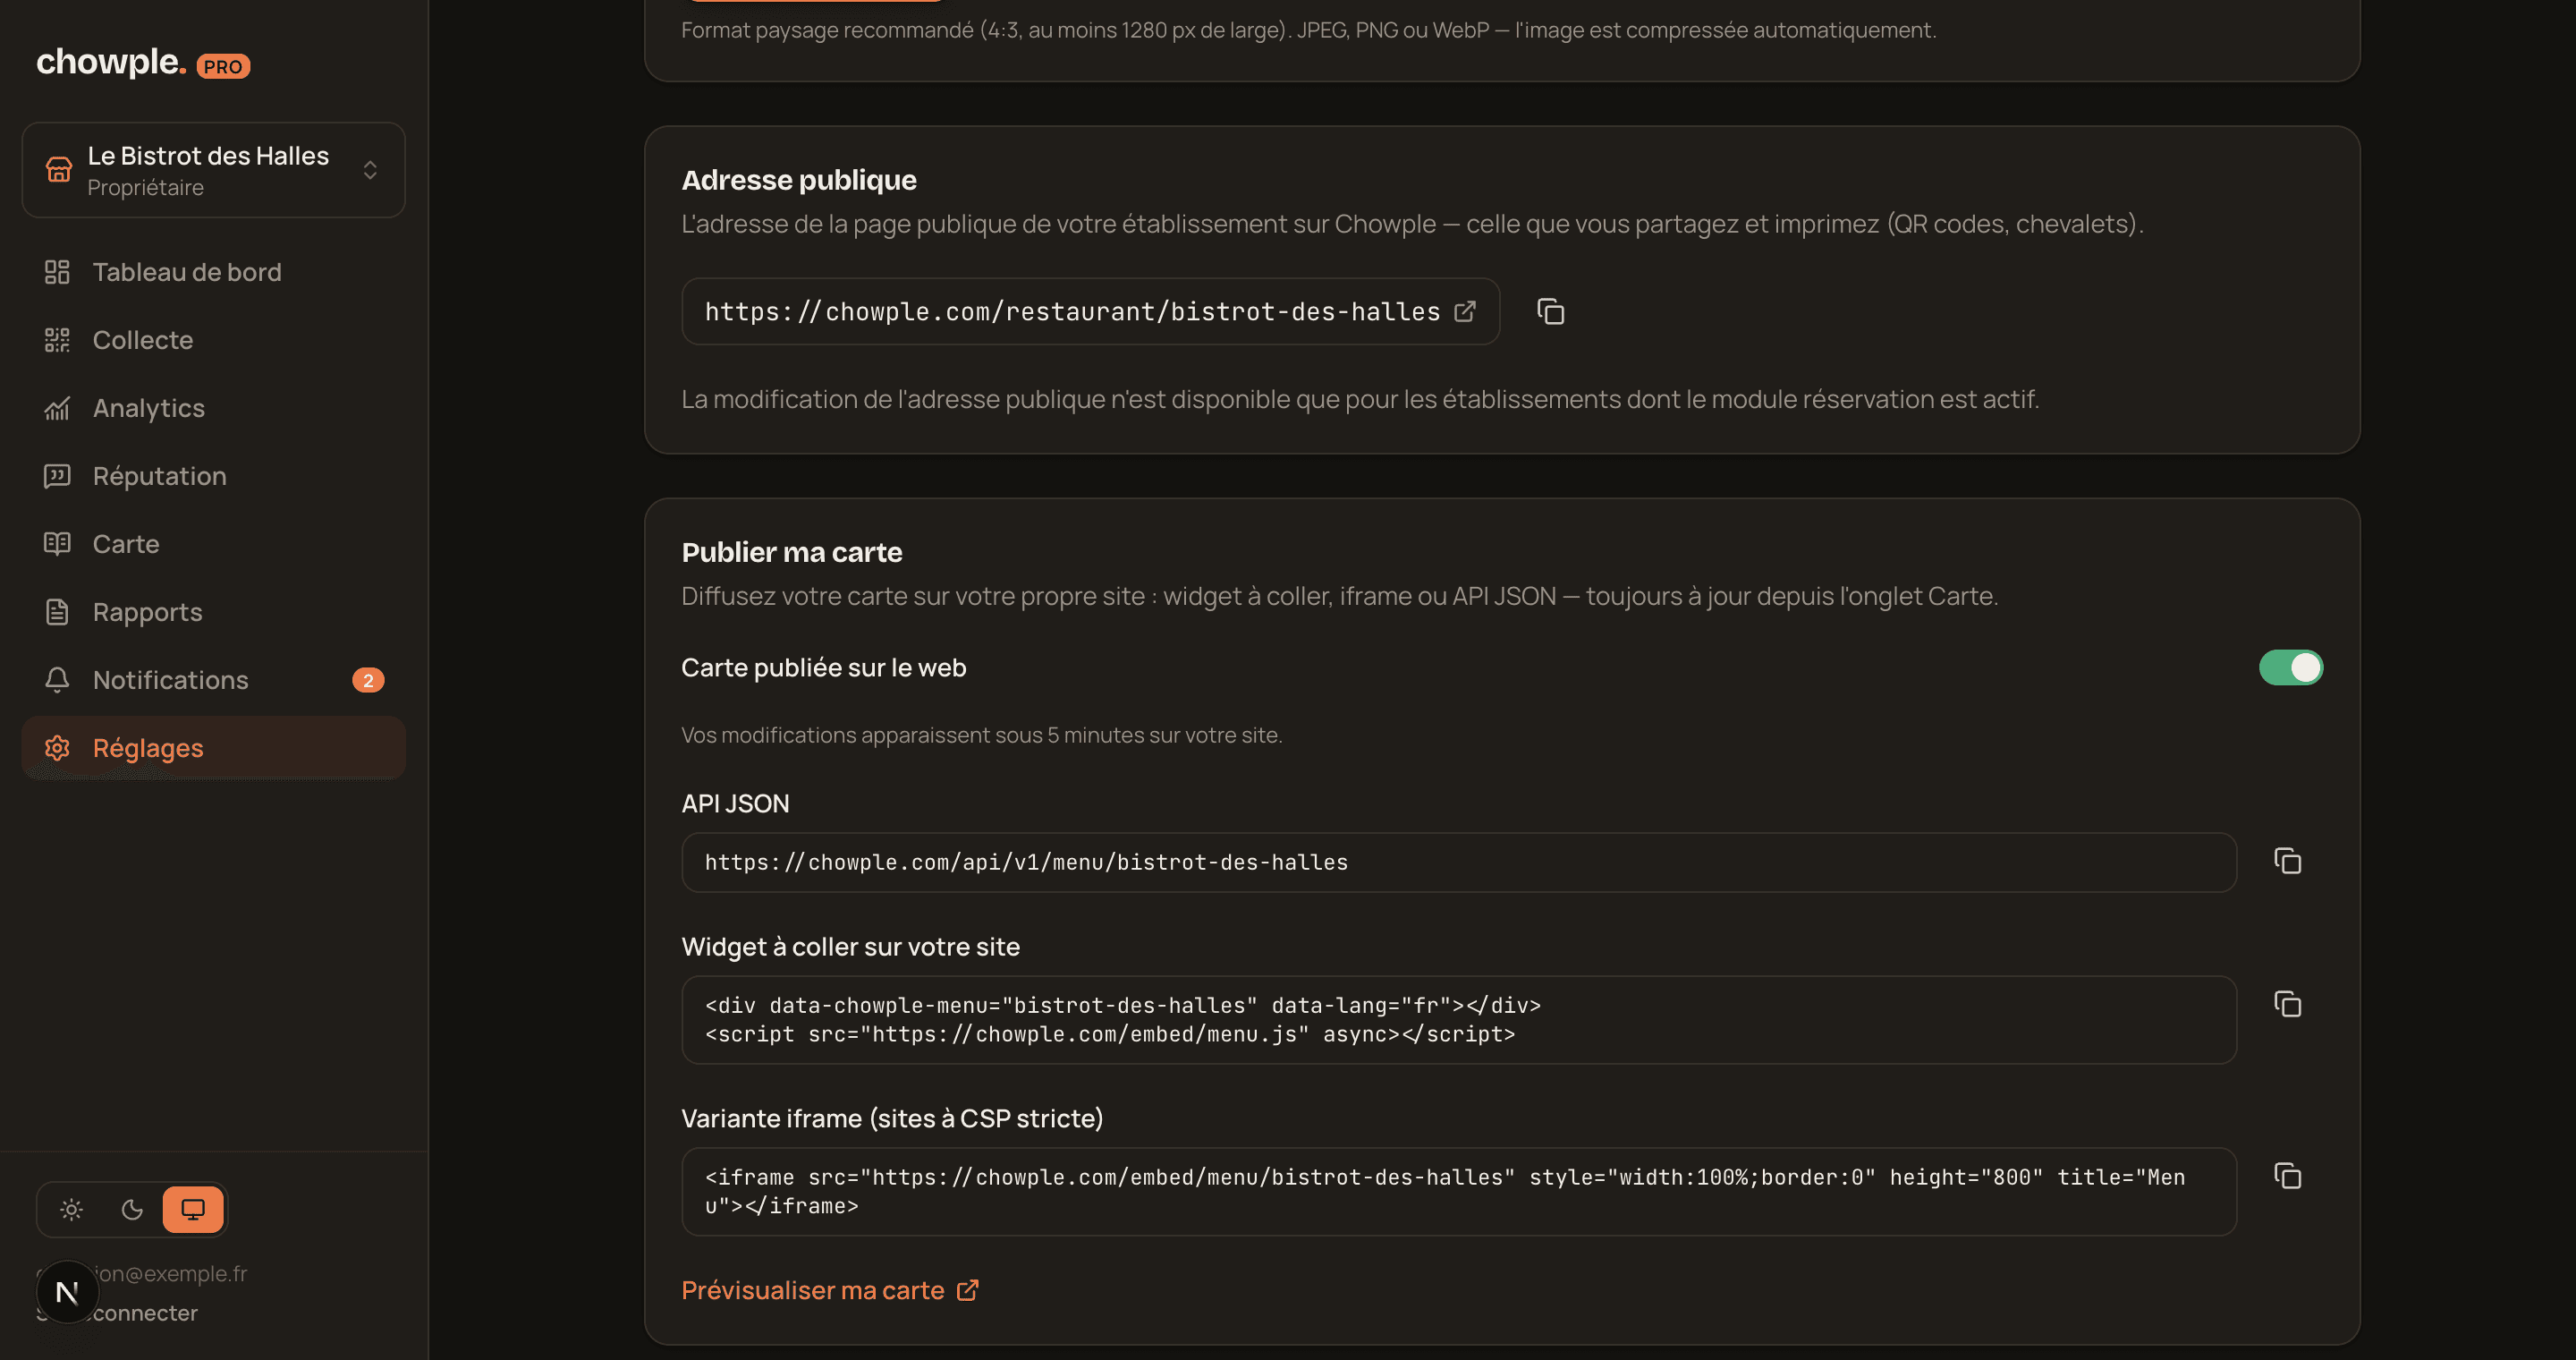
Task: Click the note about module réservation
Action: coord(1360,399)
